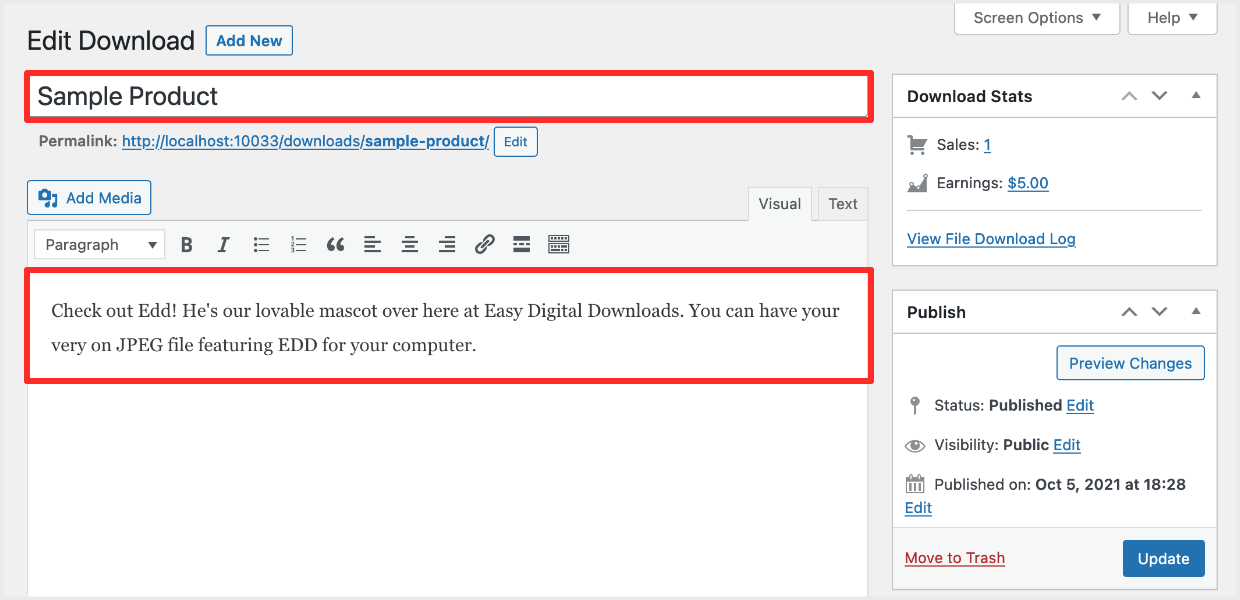Insert a bulleted list
Screen dimensions: 1240x600
[261, 244]
